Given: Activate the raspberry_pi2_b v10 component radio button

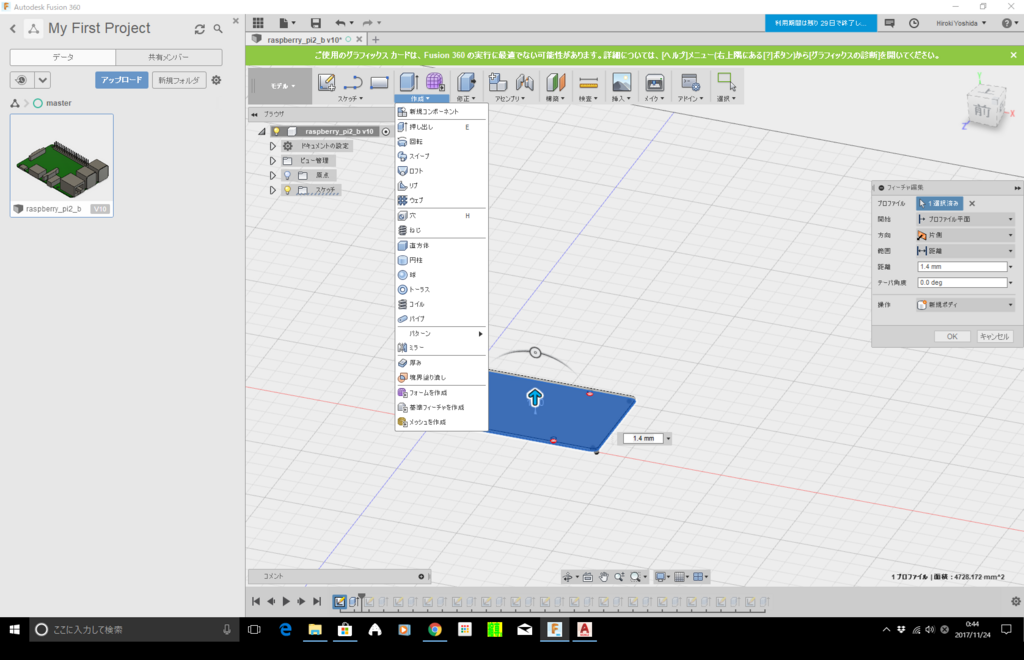Looking at the screenshot, I should click(386, 131).
